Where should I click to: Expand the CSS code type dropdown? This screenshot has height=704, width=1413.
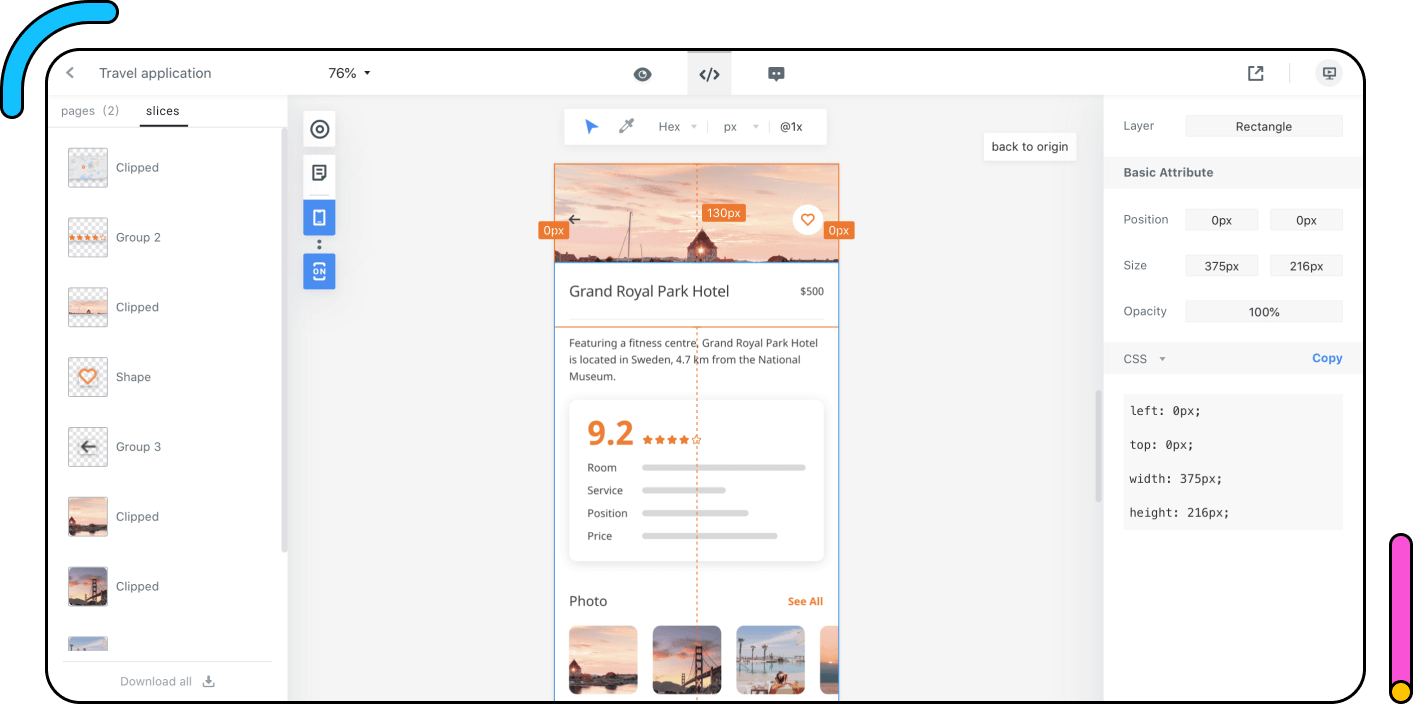tap(1144, 359)
